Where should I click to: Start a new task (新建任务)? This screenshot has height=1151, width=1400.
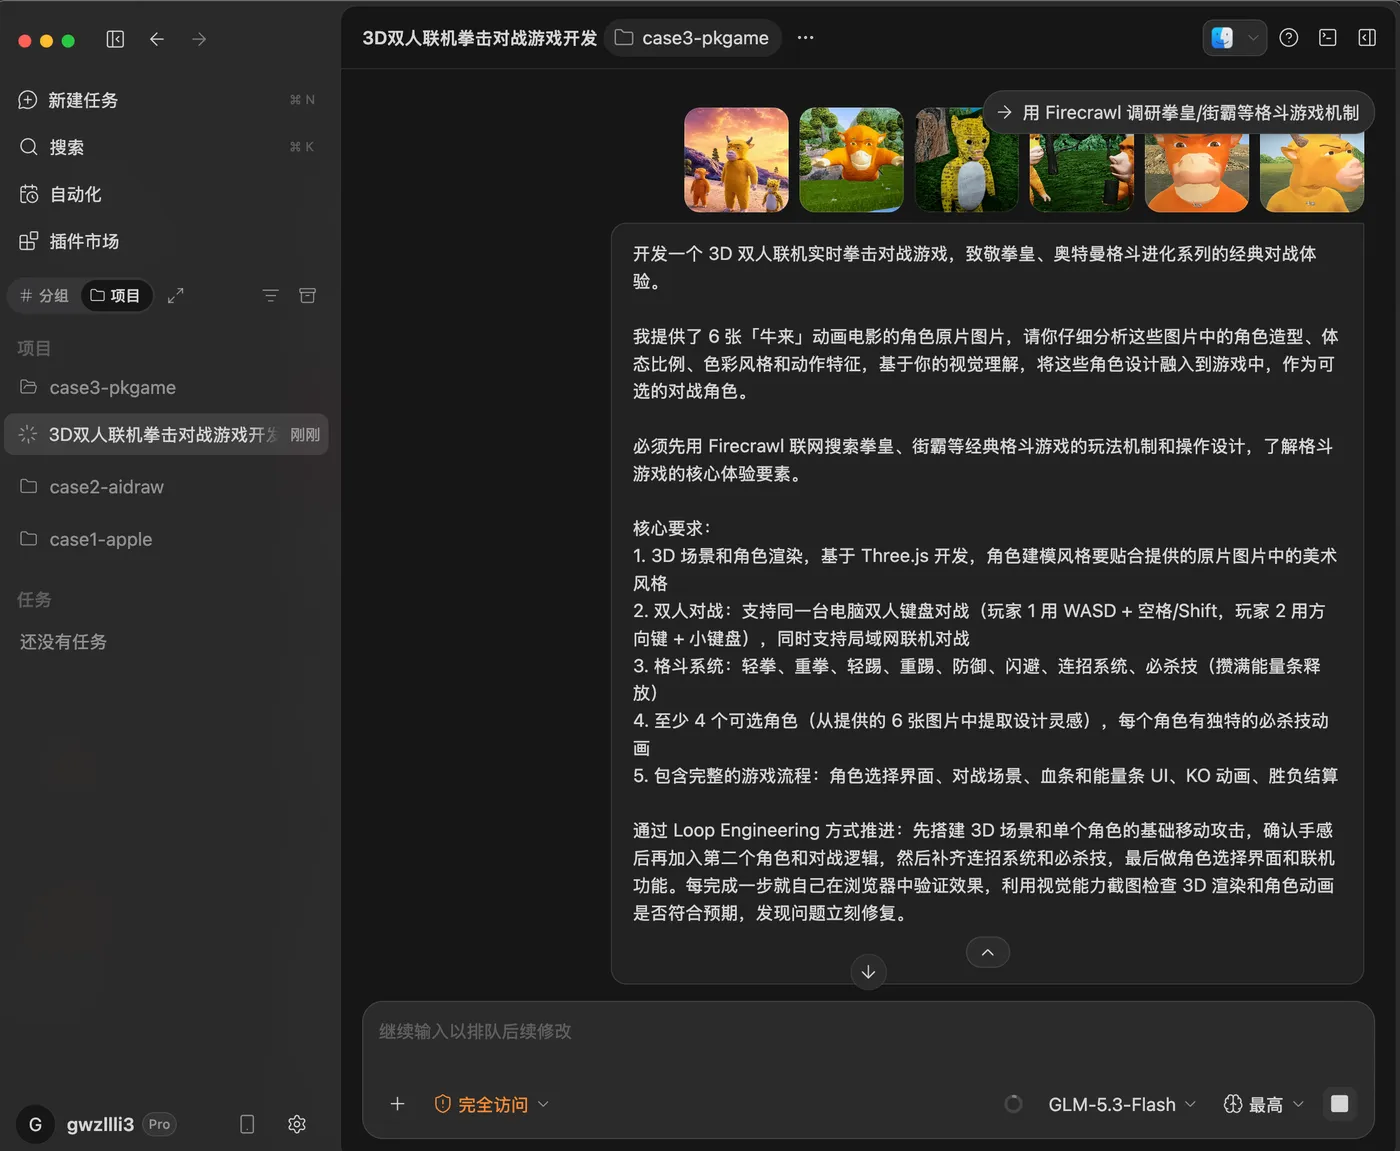coord(166,100)
